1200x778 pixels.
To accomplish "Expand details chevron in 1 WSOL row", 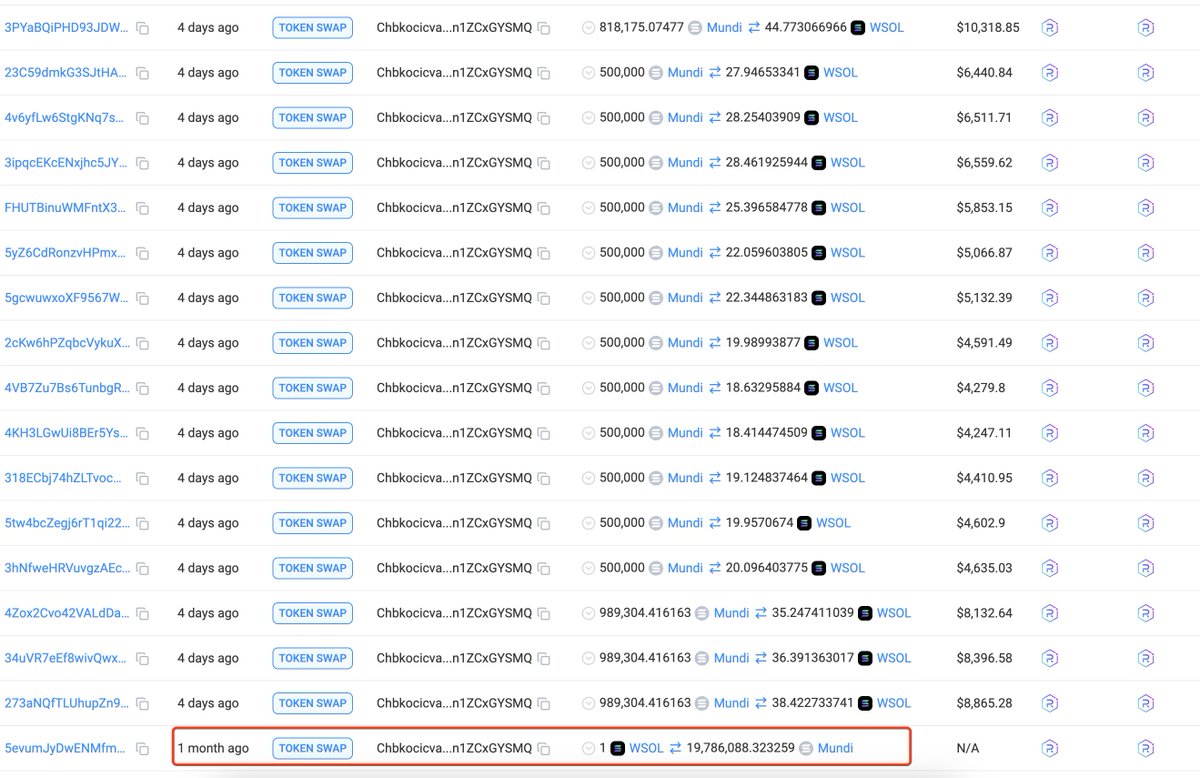I will (x=589, y=748).
